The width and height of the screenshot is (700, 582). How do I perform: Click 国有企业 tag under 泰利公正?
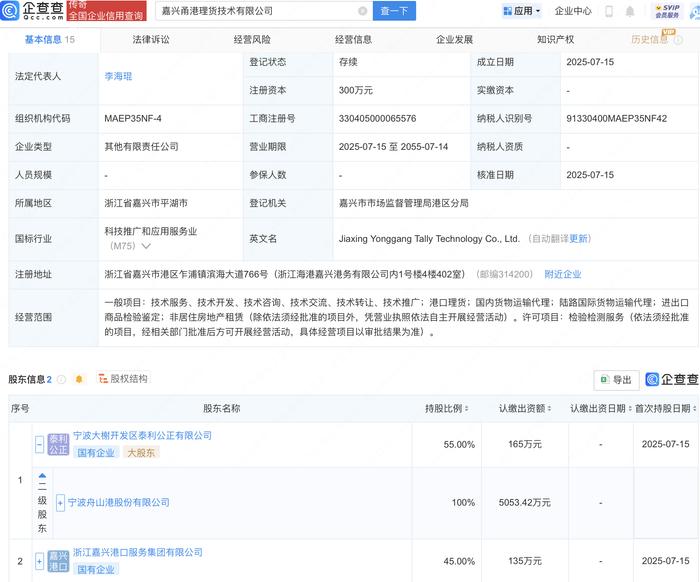96,453
